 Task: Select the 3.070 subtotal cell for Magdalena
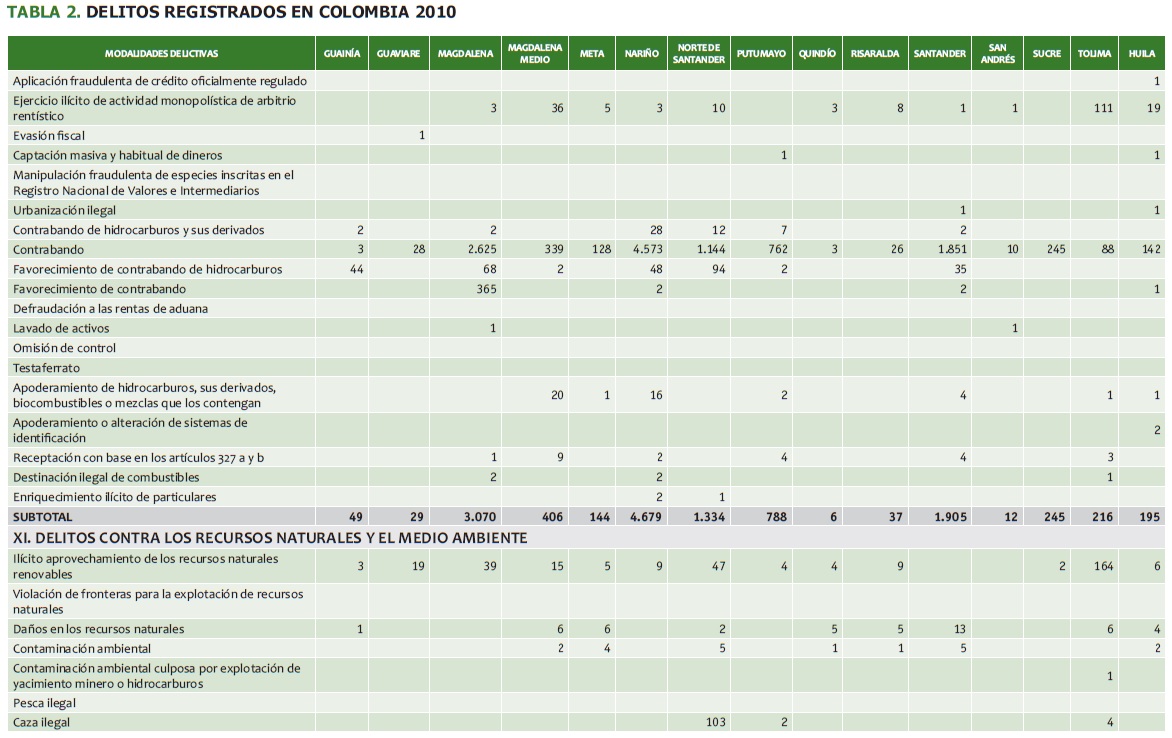(477, 517)
